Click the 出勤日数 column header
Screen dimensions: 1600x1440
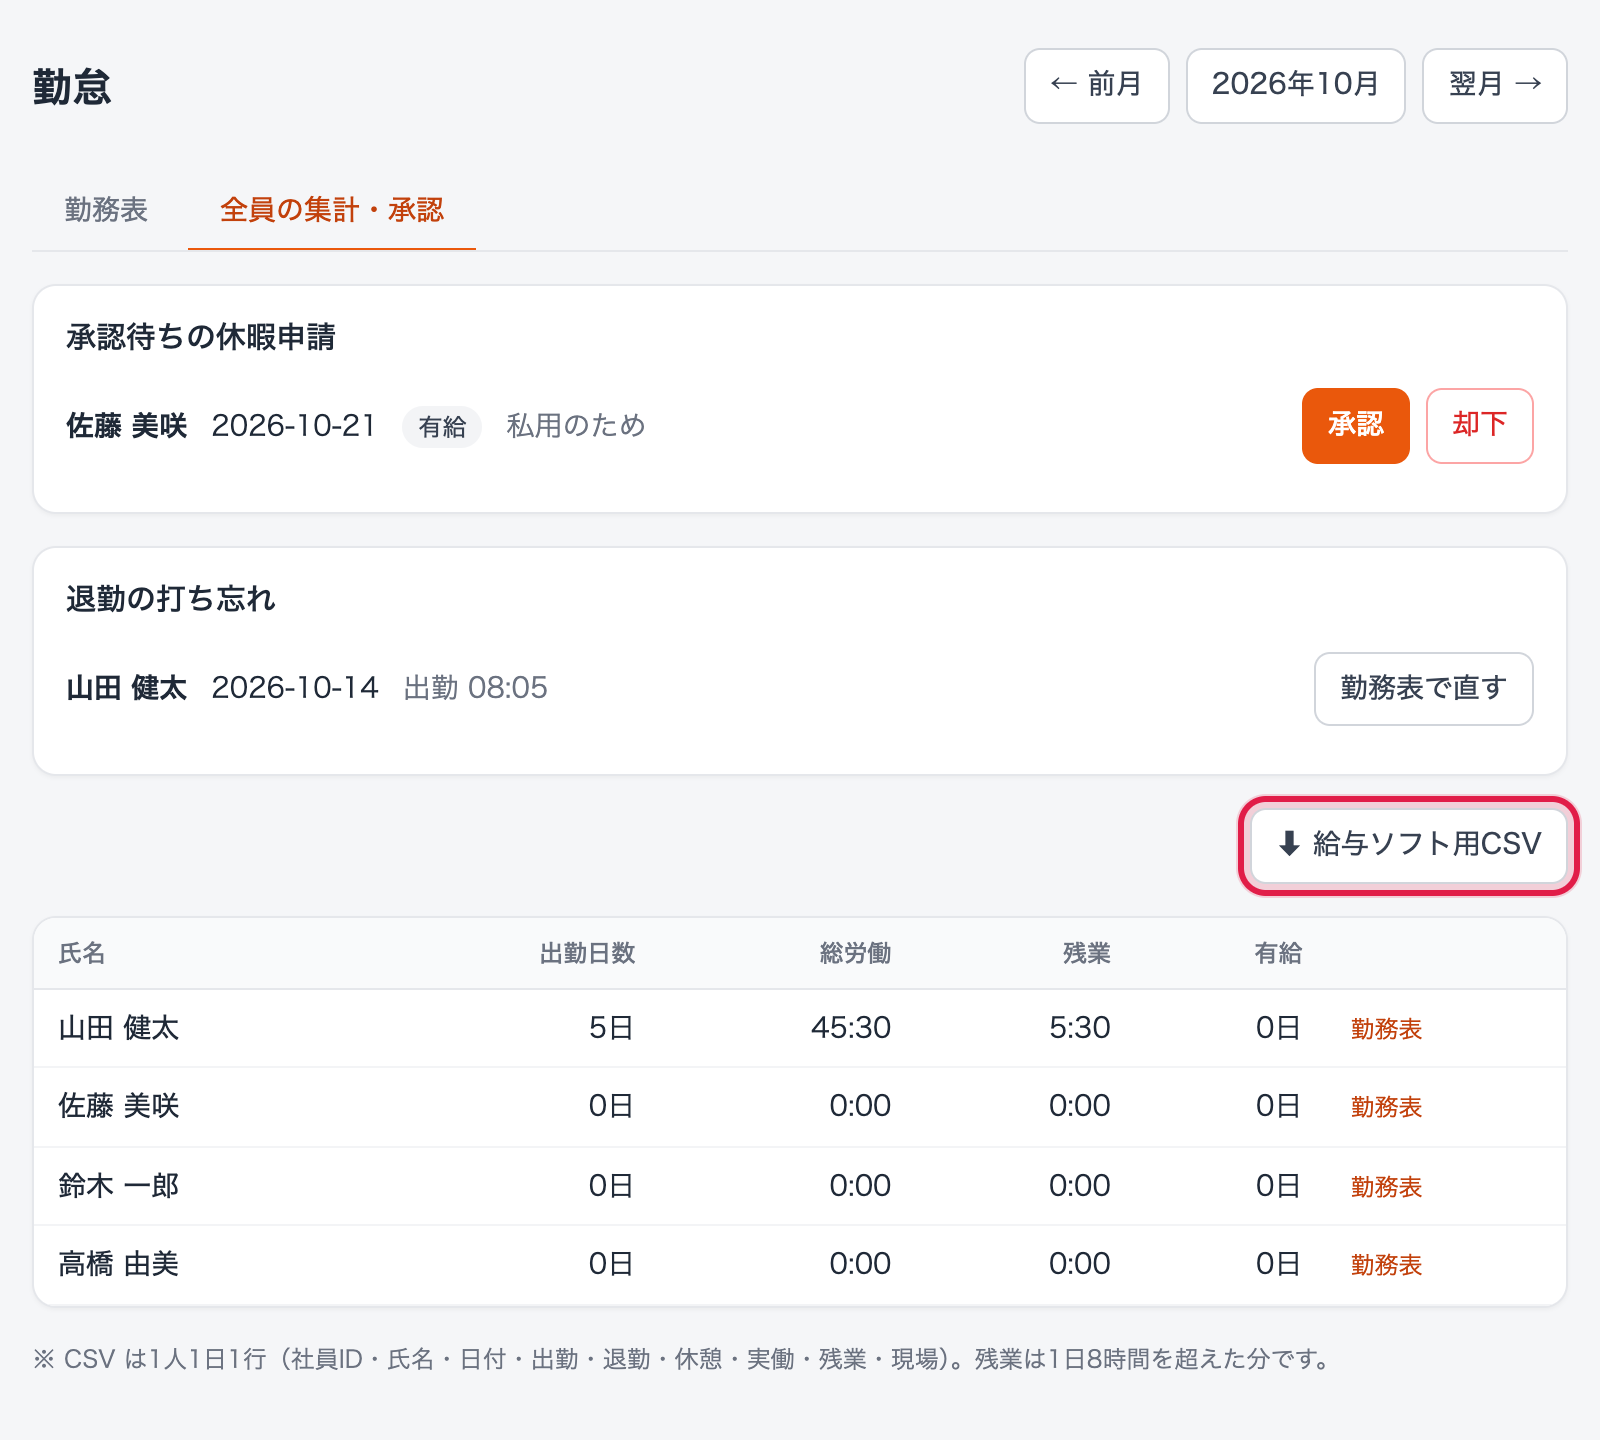[588, 954]
